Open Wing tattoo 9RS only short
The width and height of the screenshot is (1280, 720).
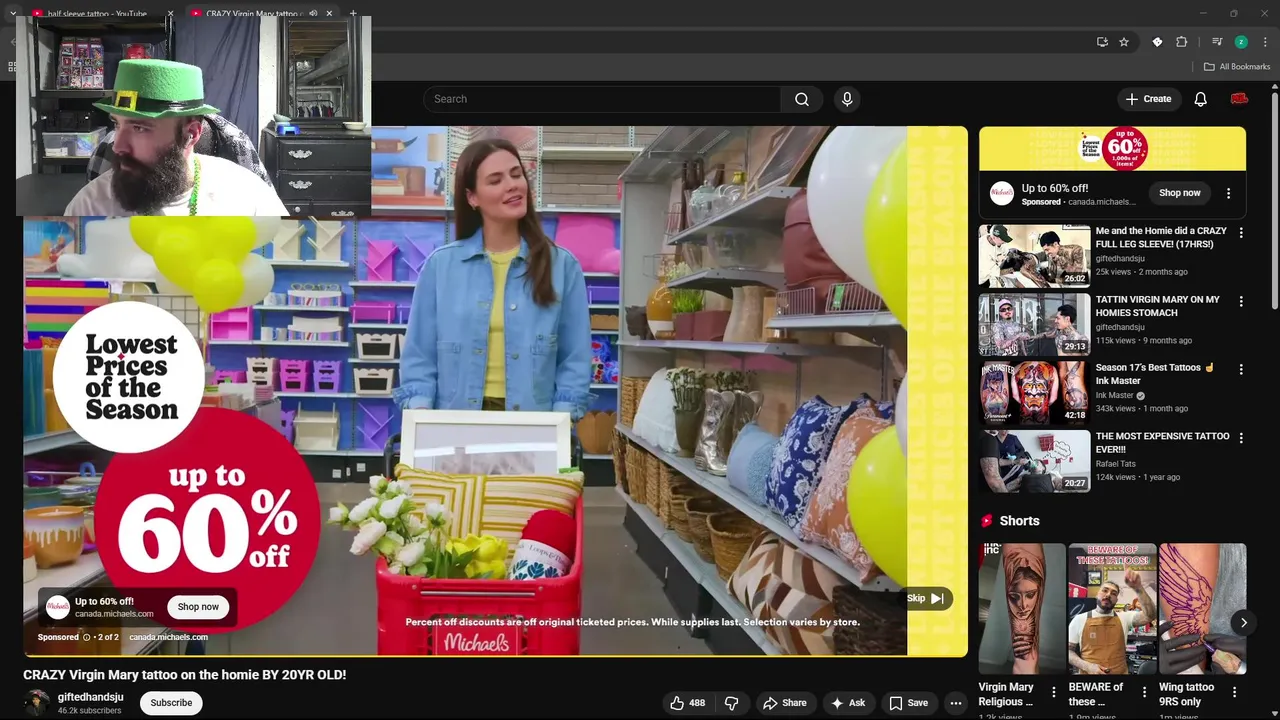click(x=1202, y=609)
